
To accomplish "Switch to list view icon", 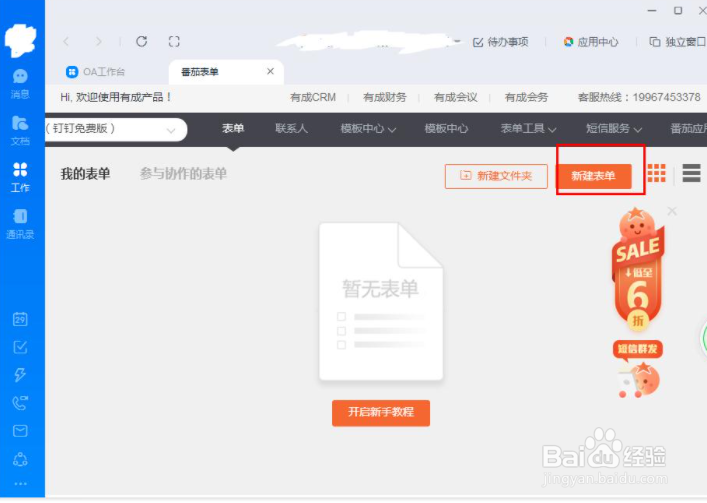I will (691, 173).
